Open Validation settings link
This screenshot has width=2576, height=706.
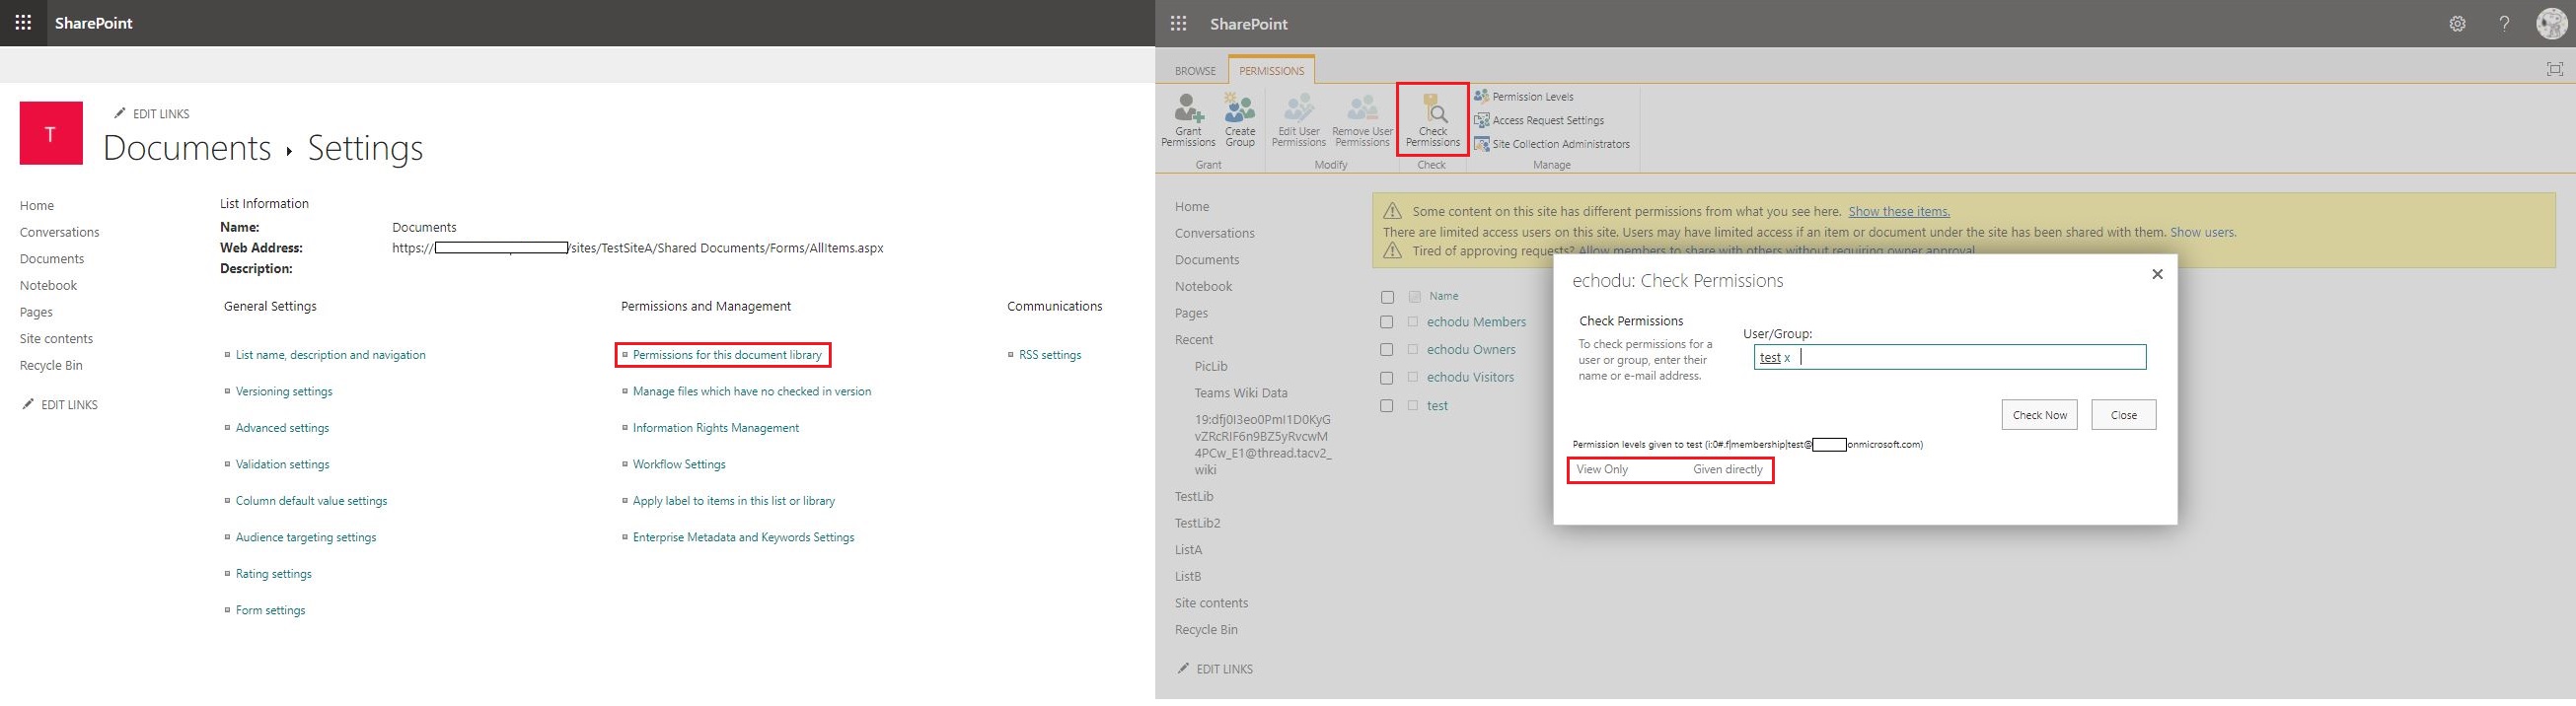coord(282,464)
